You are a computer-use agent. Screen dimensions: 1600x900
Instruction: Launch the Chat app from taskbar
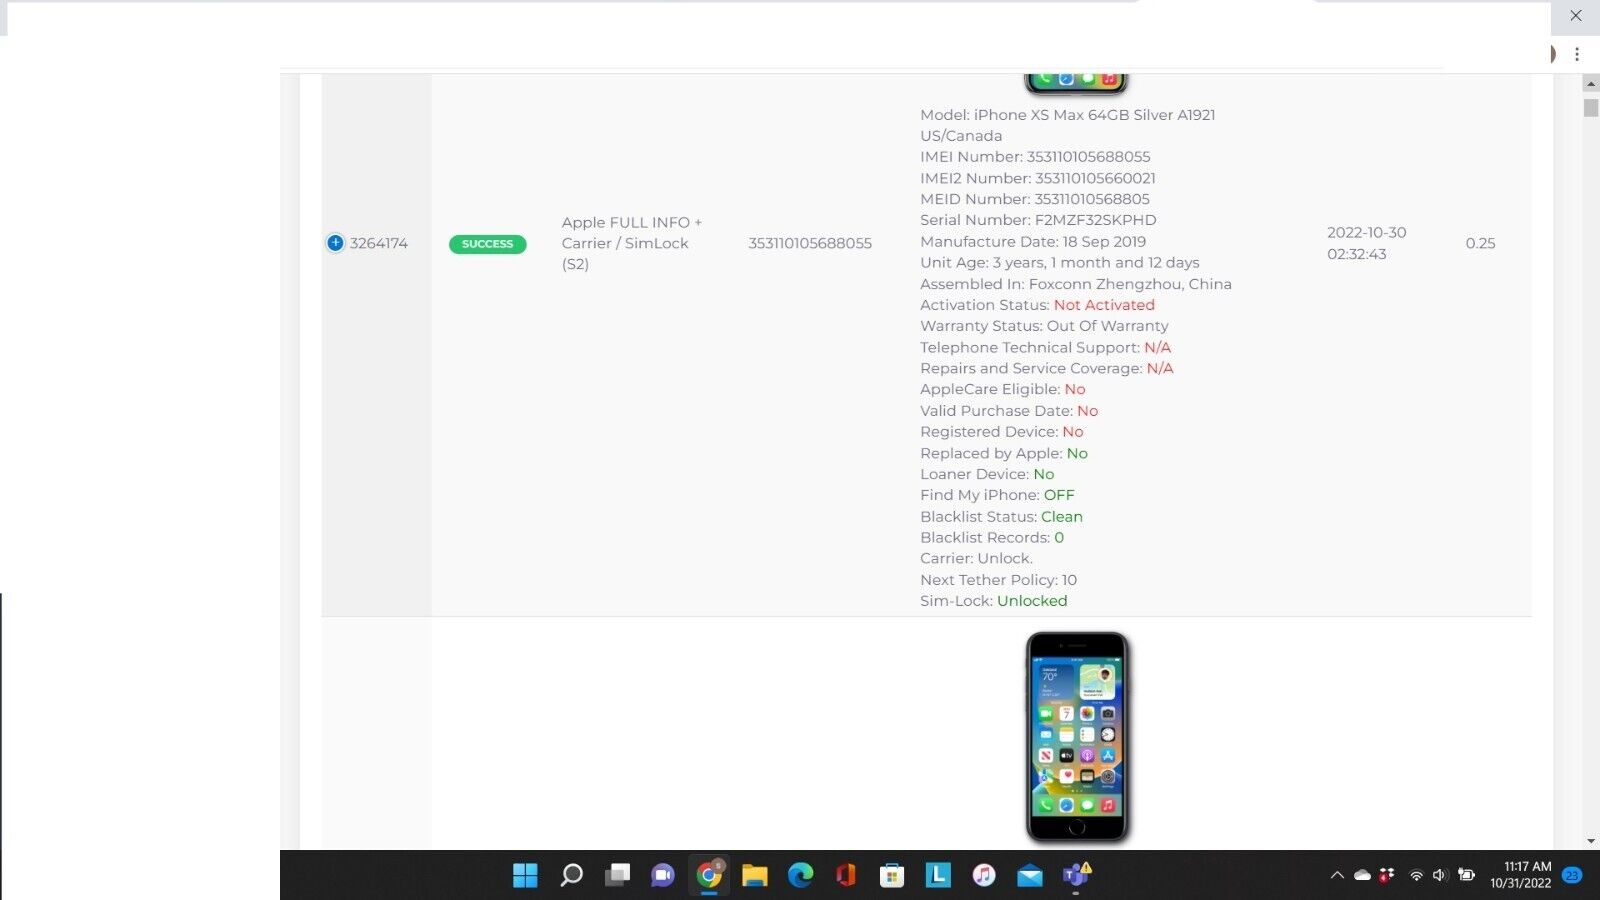click(662, 875)
